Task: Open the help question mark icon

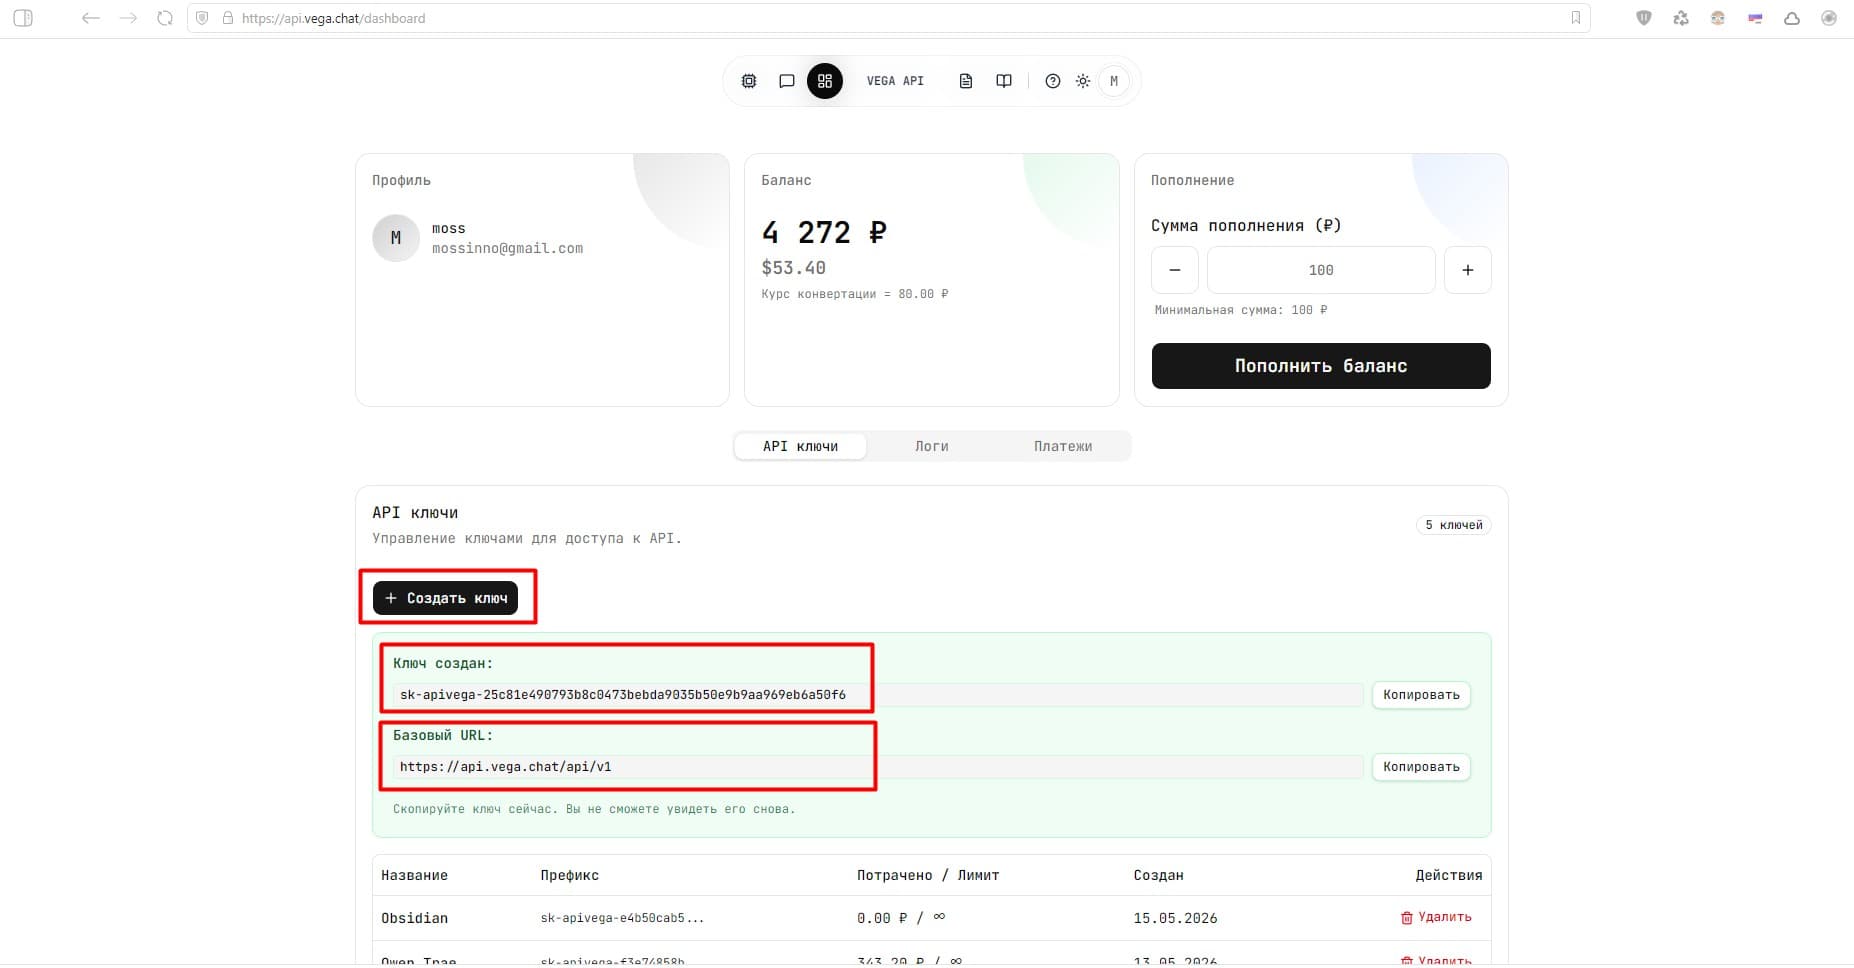Action: coord(1053,81)
